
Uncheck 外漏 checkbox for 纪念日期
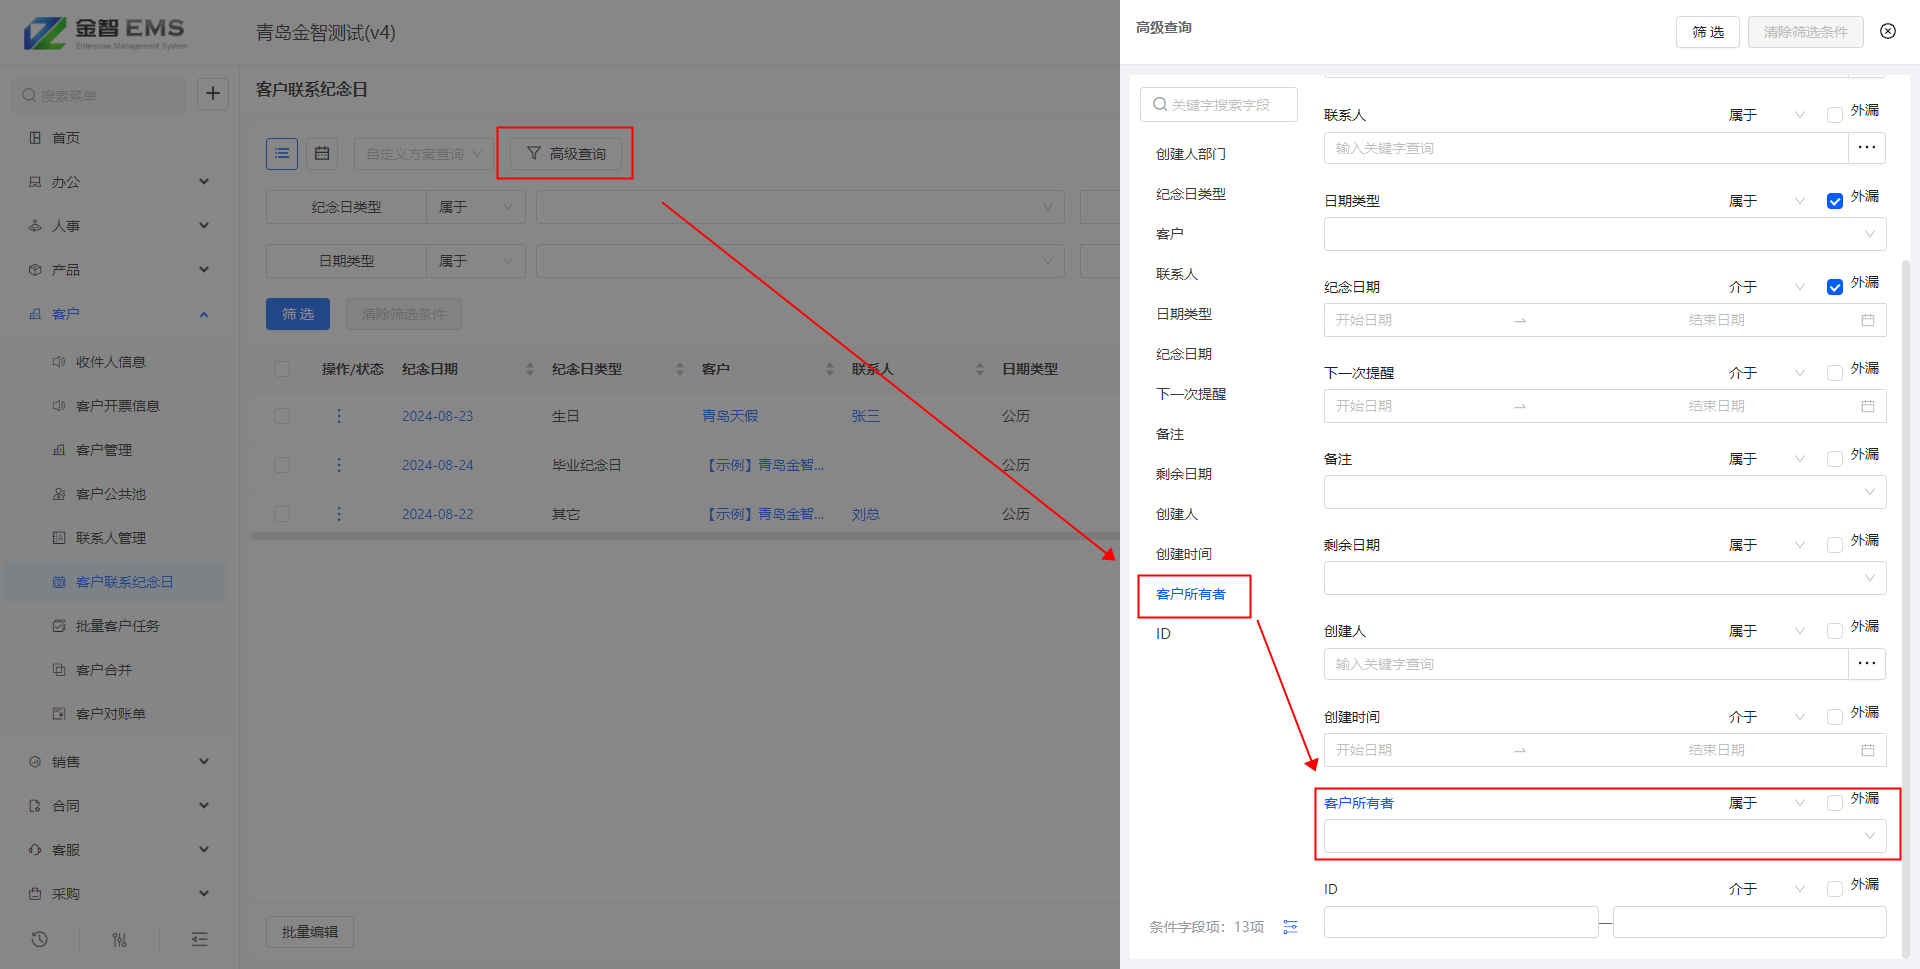1834,287
